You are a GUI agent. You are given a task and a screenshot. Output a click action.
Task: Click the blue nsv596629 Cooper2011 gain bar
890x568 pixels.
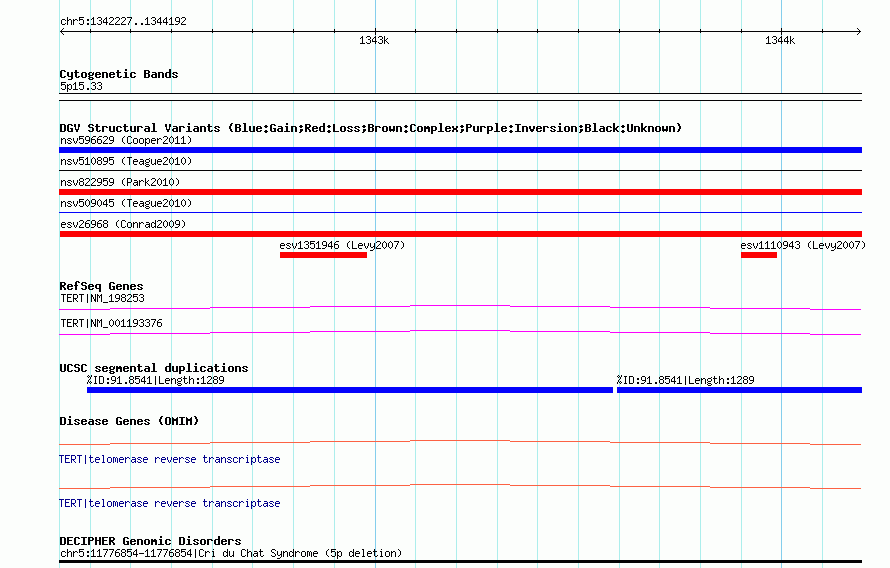click(x=460, y=150)
